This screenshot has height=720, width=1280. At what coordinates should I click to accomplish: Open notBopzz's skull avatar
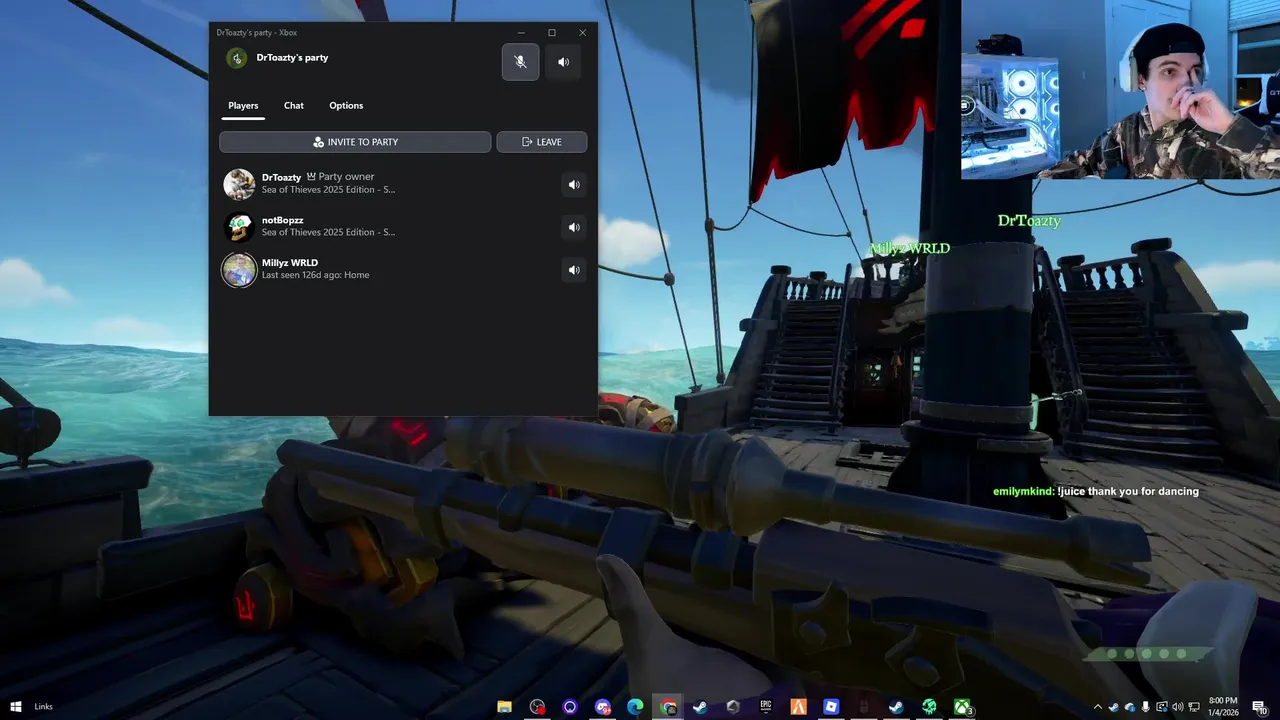239,227
